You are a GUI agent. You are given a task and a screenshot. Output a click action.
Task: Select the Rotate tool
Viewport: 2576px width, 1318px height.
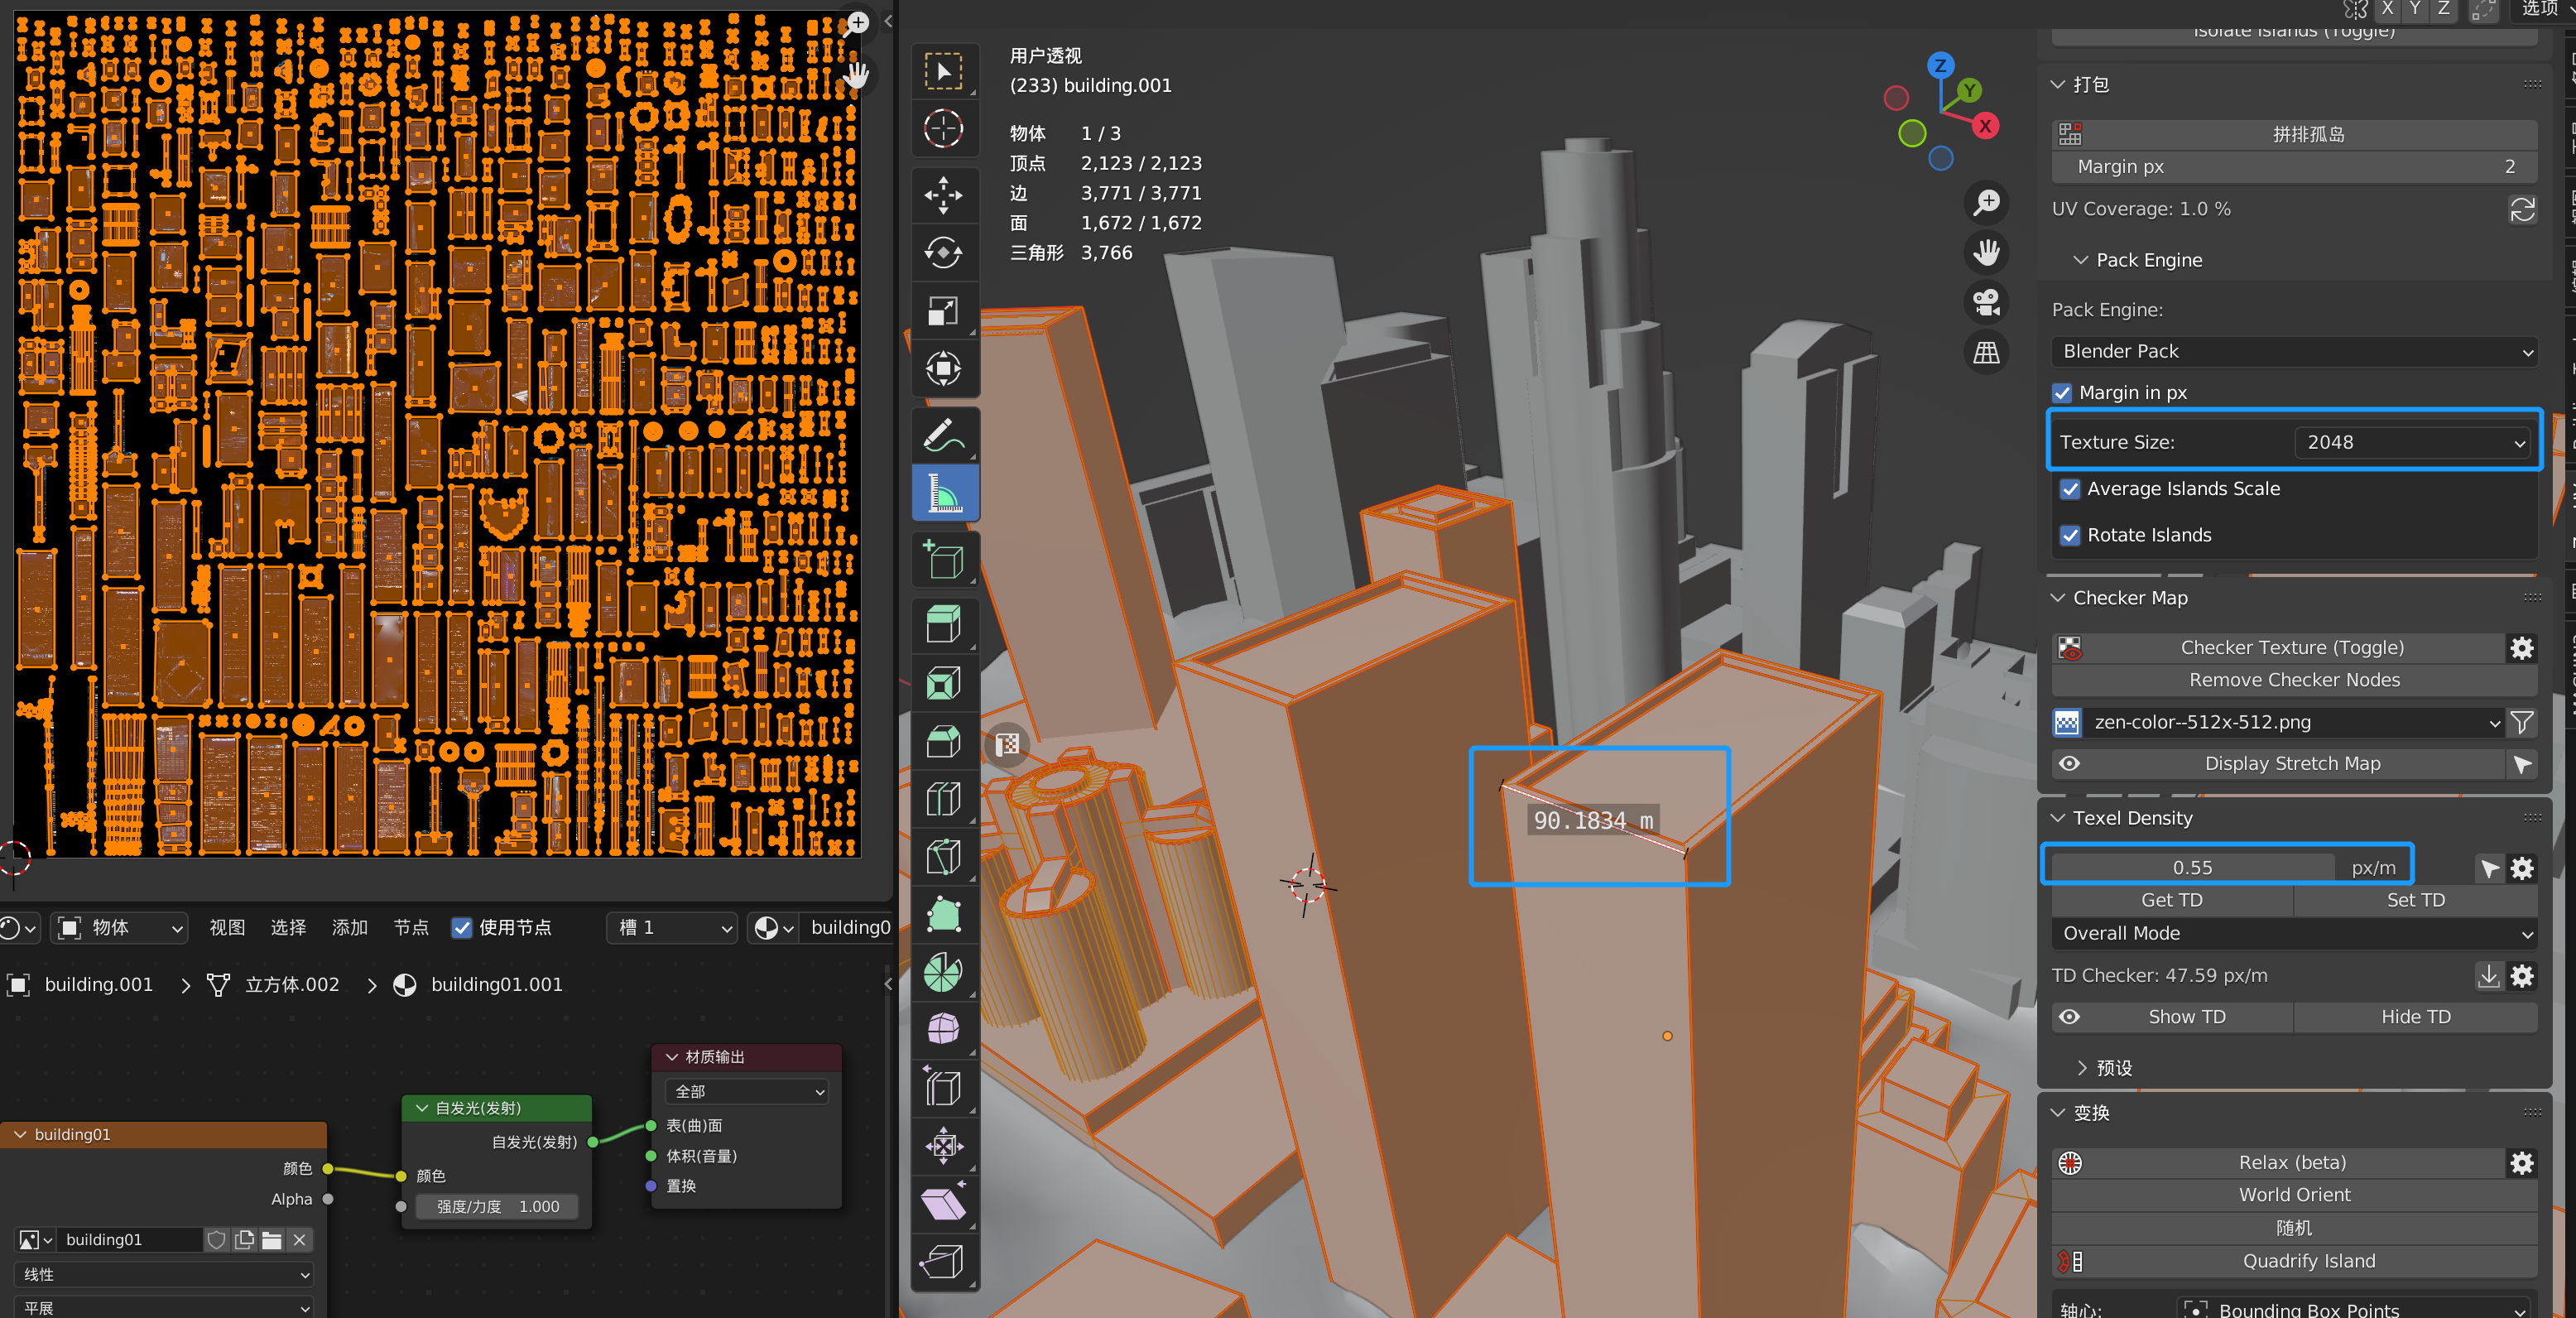[x=943, y=252]
